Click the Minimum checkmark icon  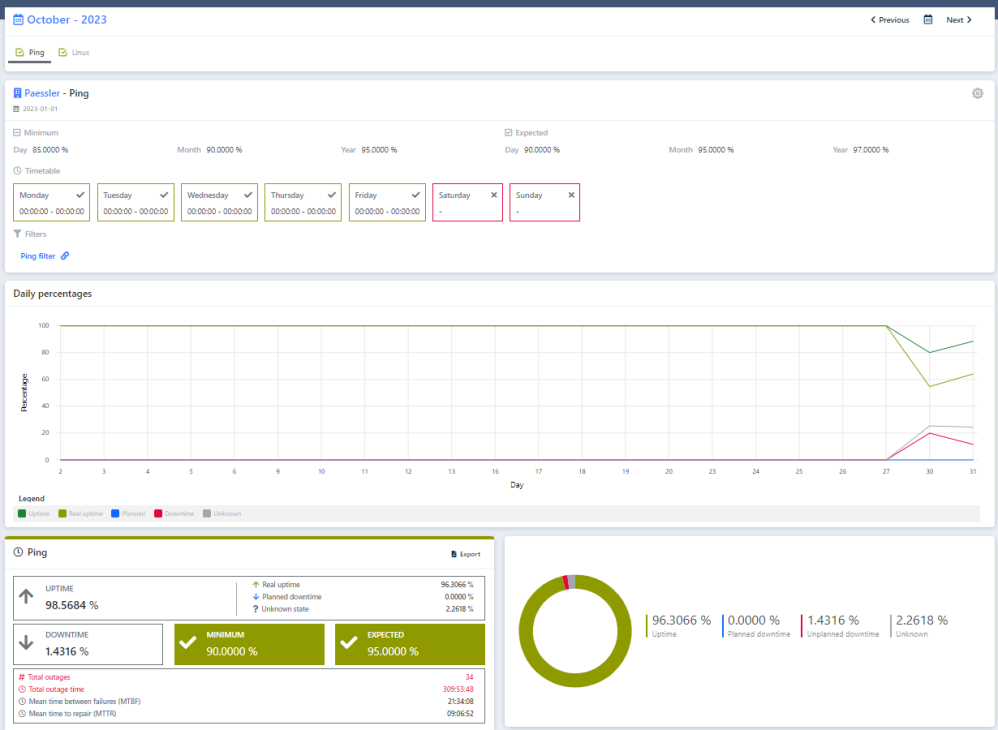188,643
